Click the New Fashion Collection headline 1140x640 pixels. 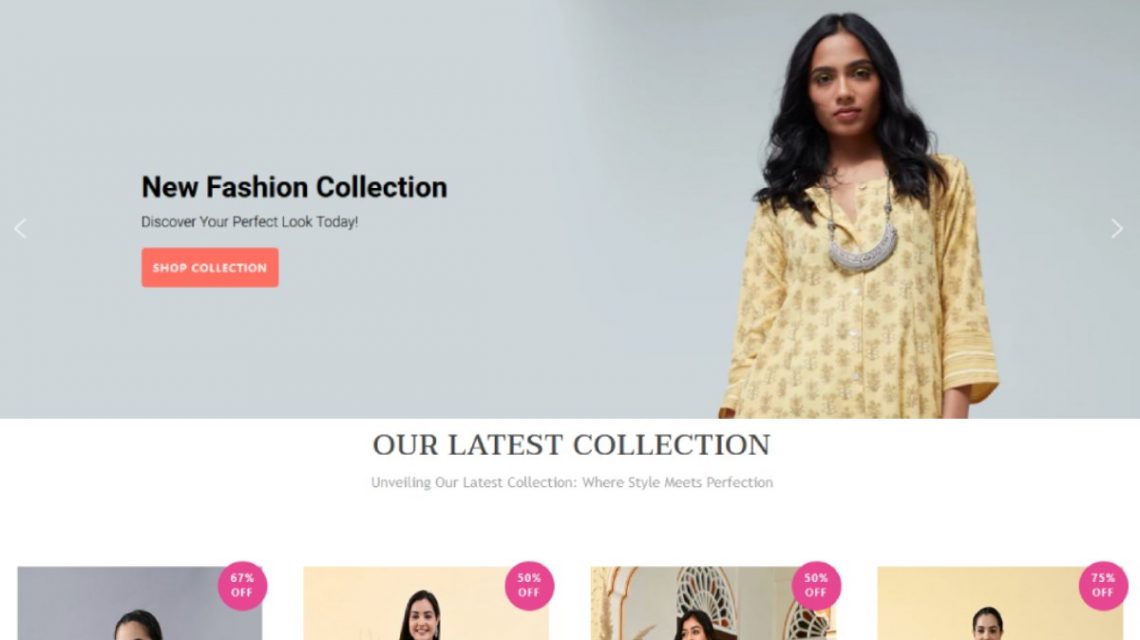pos(294,187)
